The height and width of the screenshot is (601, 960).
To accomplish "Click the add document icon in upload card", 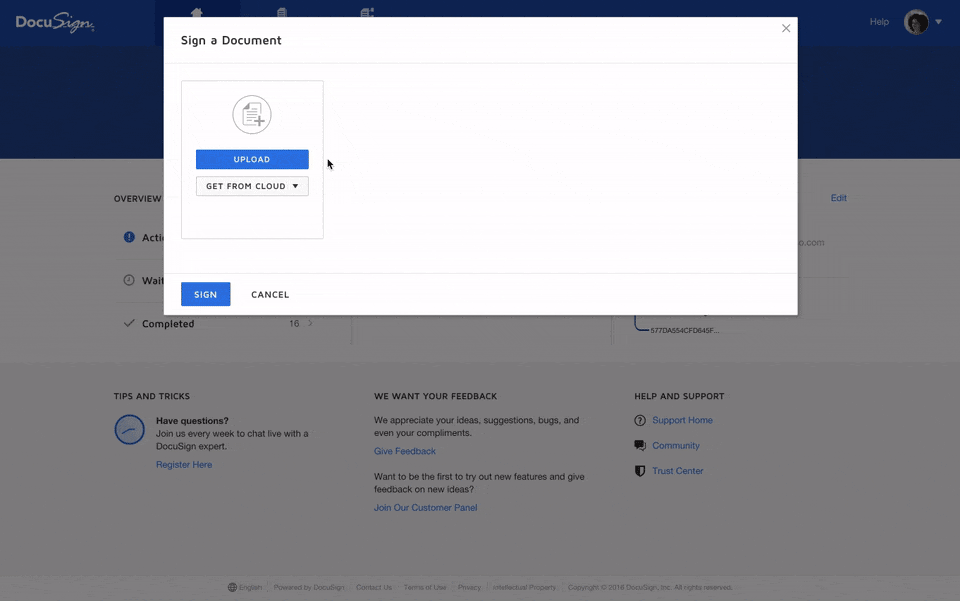I will click(x=252, y=115).
